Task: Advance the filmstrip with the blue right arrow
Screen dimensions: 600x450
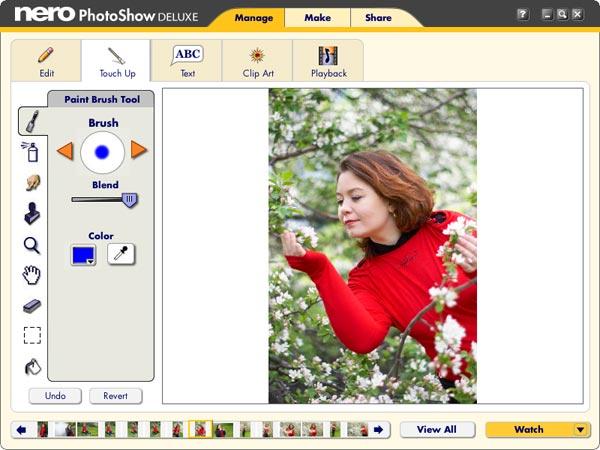Action: 378,430
